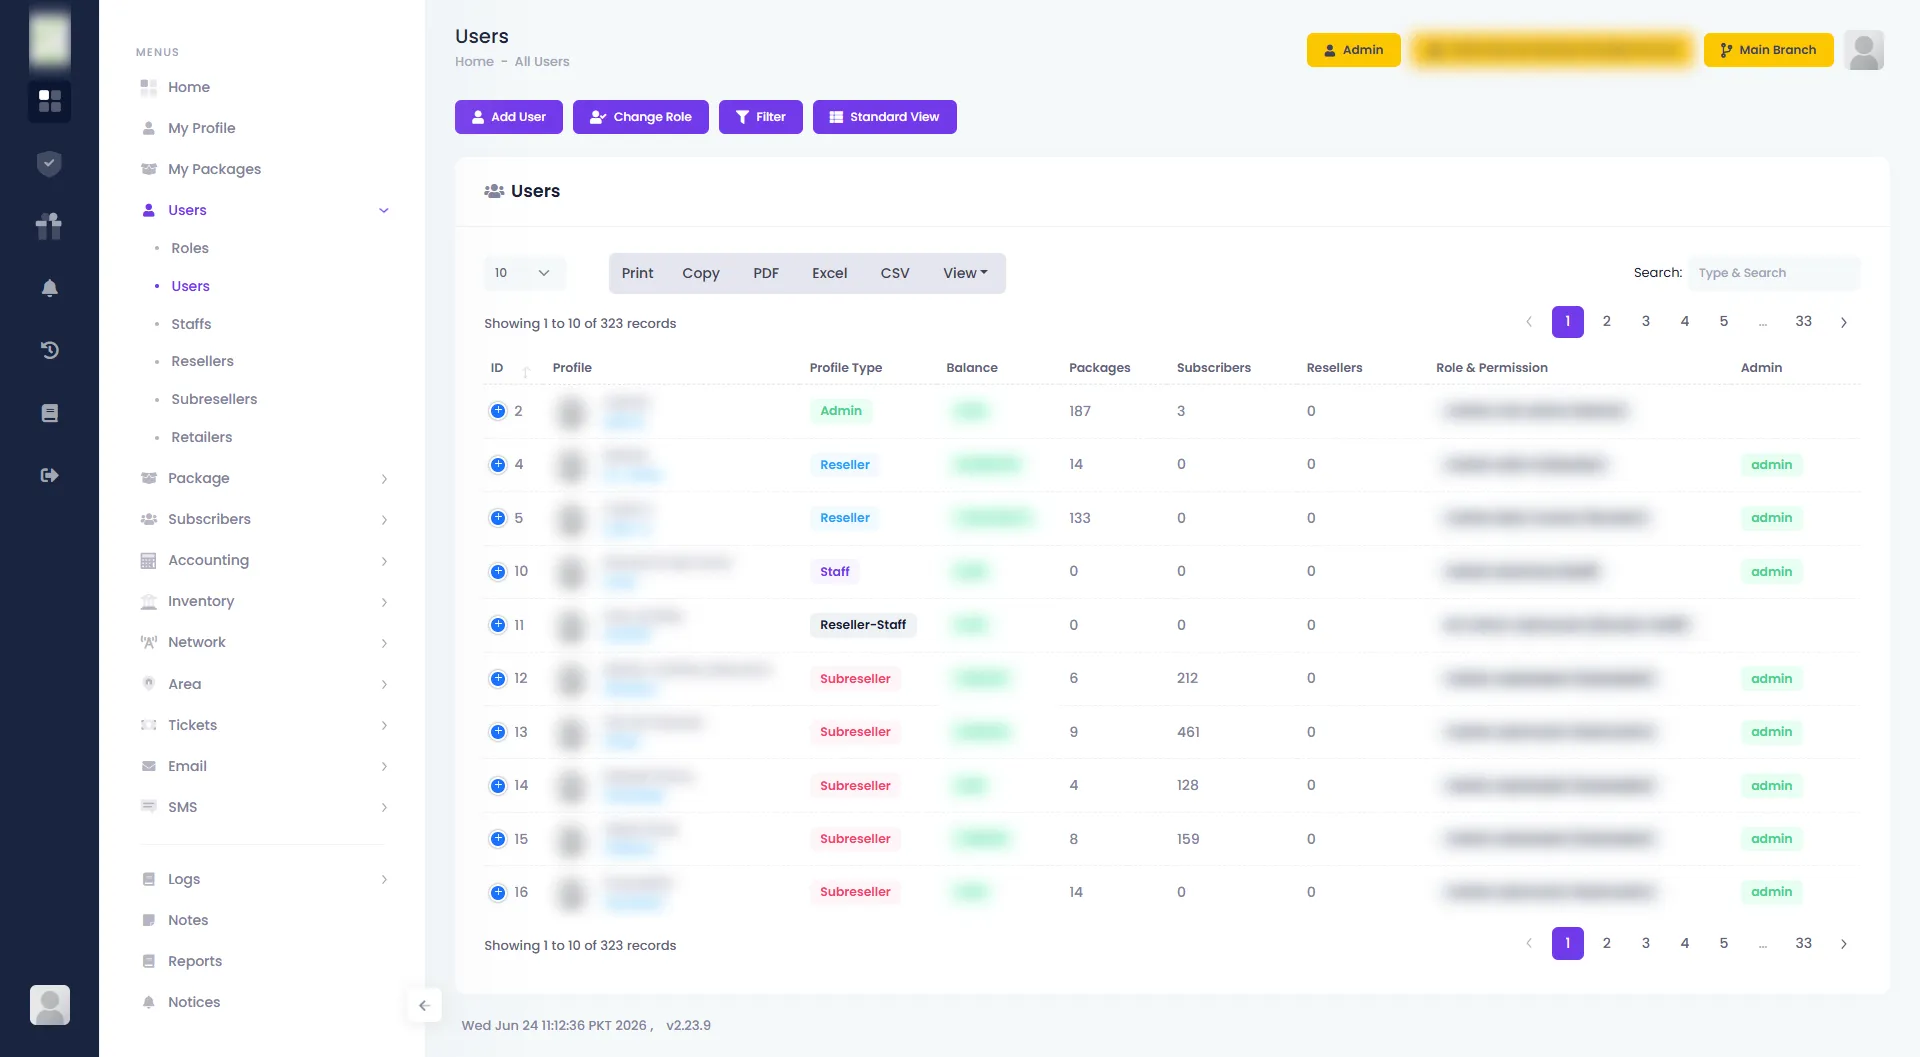Expand the Network menu in sidebar
The width and height of the screenshot is (1920, 1057).
click(x=384, y=643)
